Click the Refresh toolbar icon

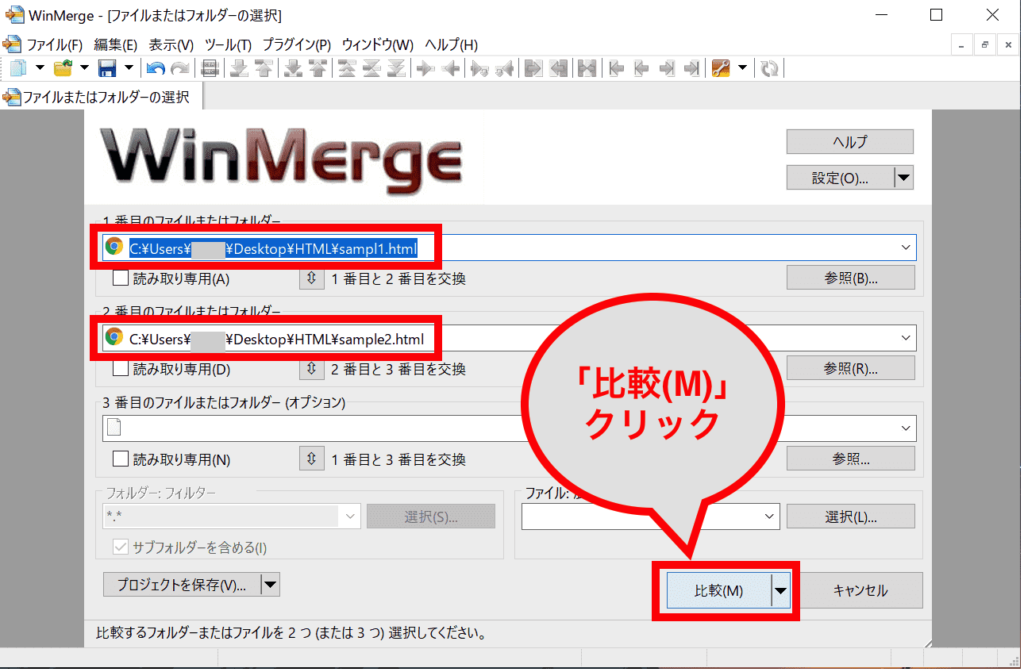(x=769, y=68)
